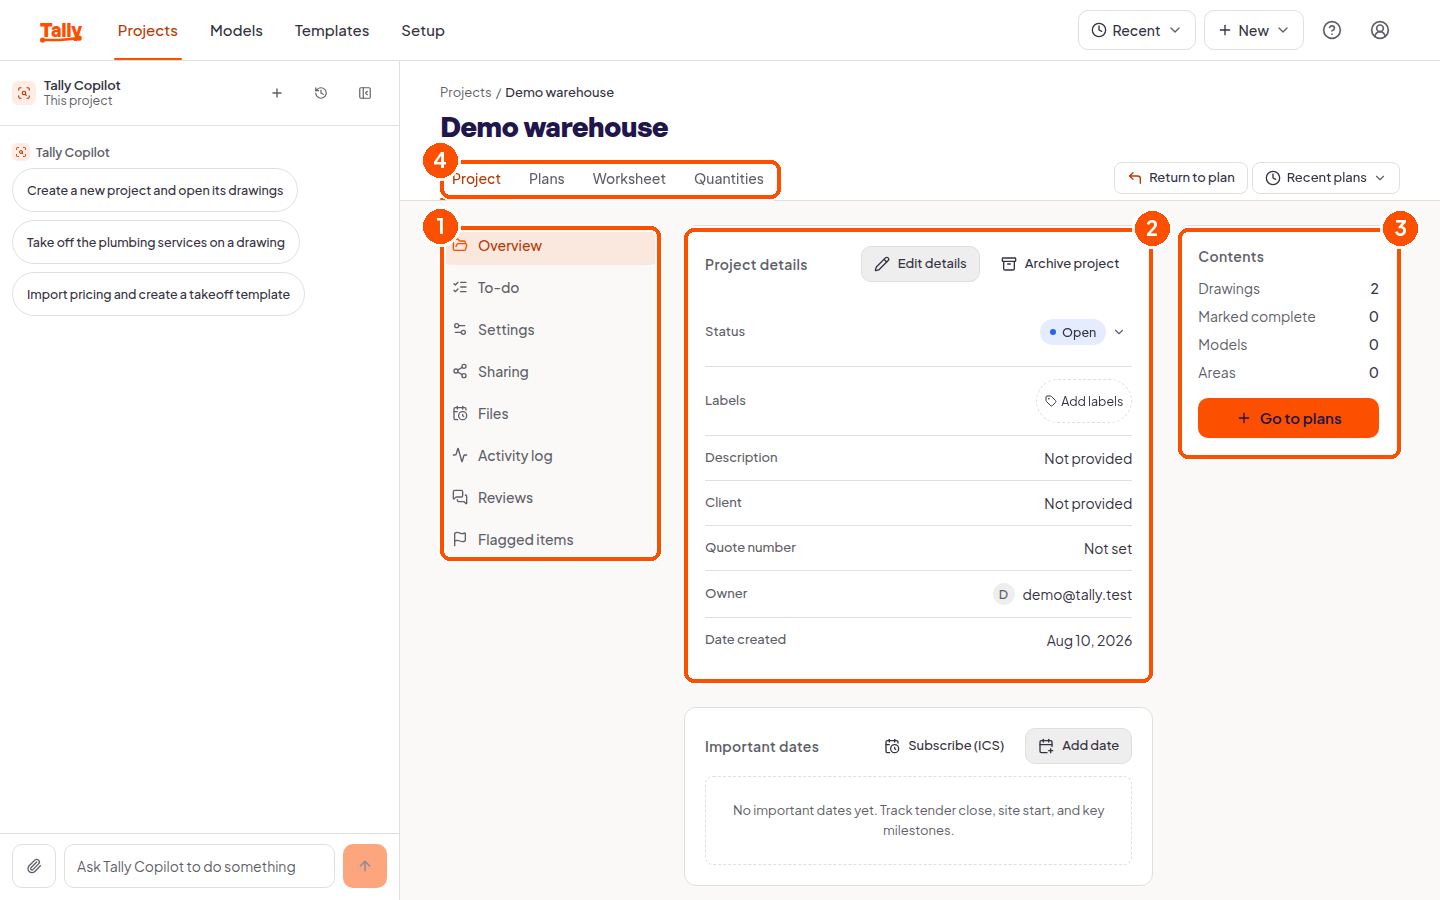Image resolution: width=1440 pixels, height=900 pixels.
Task: Click the Drawings count row
Action: tap(1288, 289)
